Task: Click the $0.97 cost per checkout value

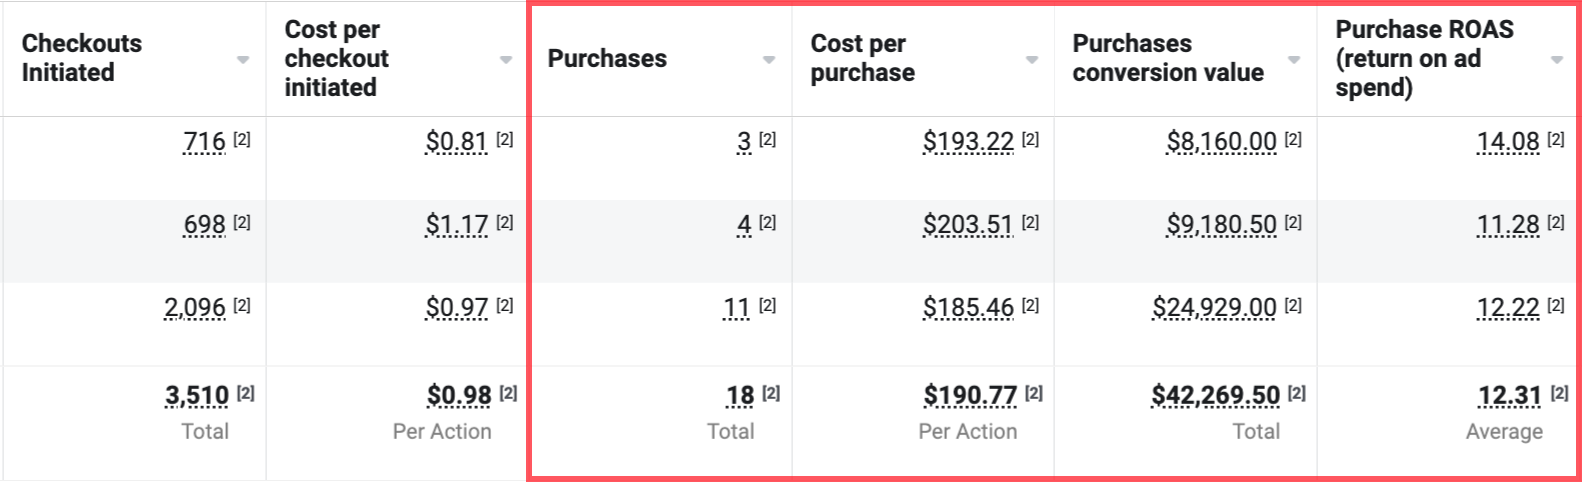Action: click(x=457, y=307)
